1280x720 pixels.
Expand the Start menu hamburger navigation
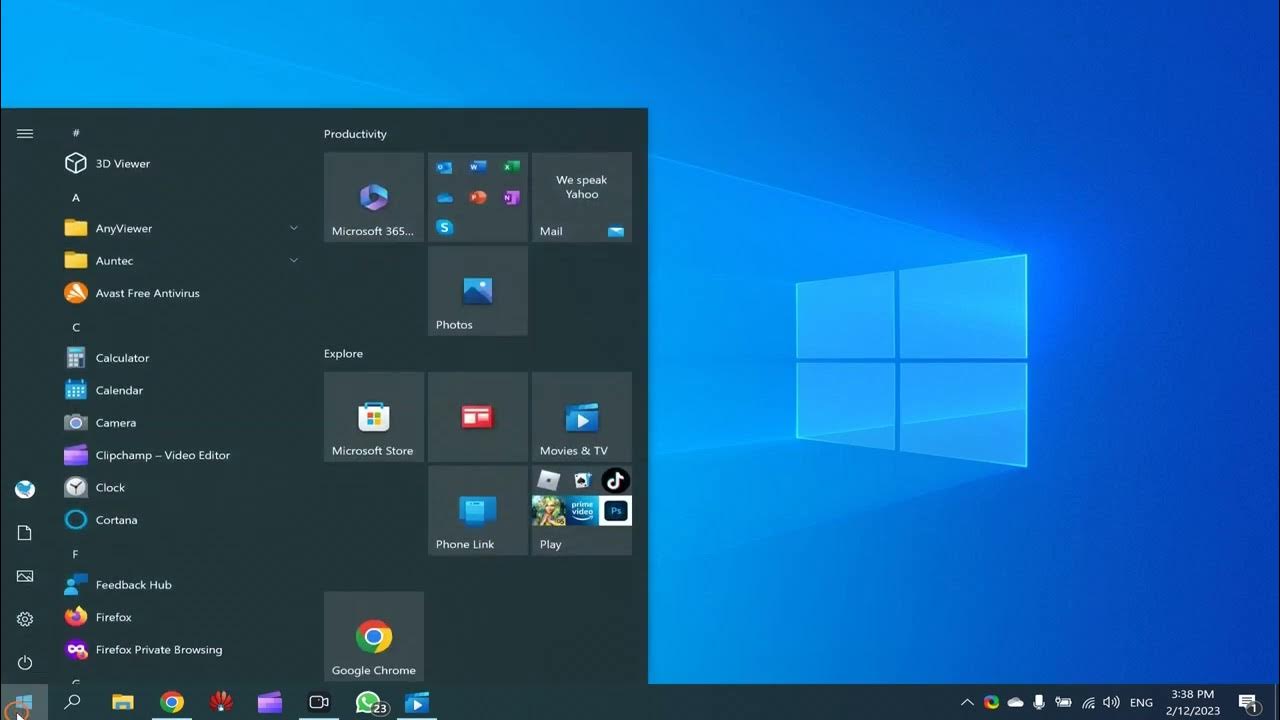[x=25, y=134]
